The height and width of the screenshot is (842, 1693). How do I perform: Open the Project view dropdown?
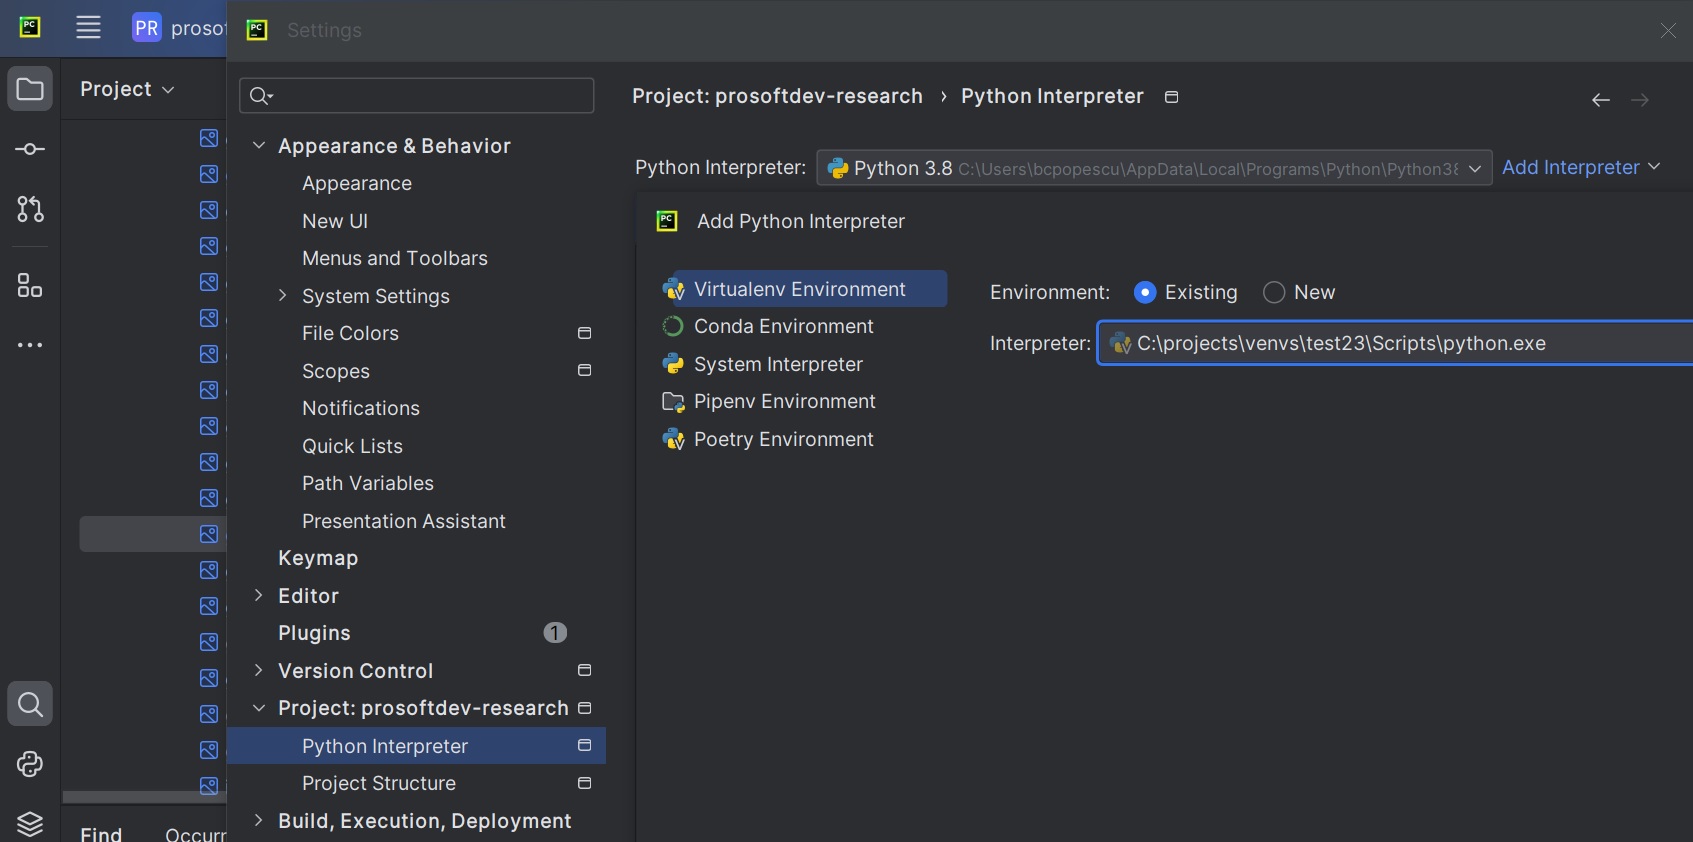click(x=127, y=89)
